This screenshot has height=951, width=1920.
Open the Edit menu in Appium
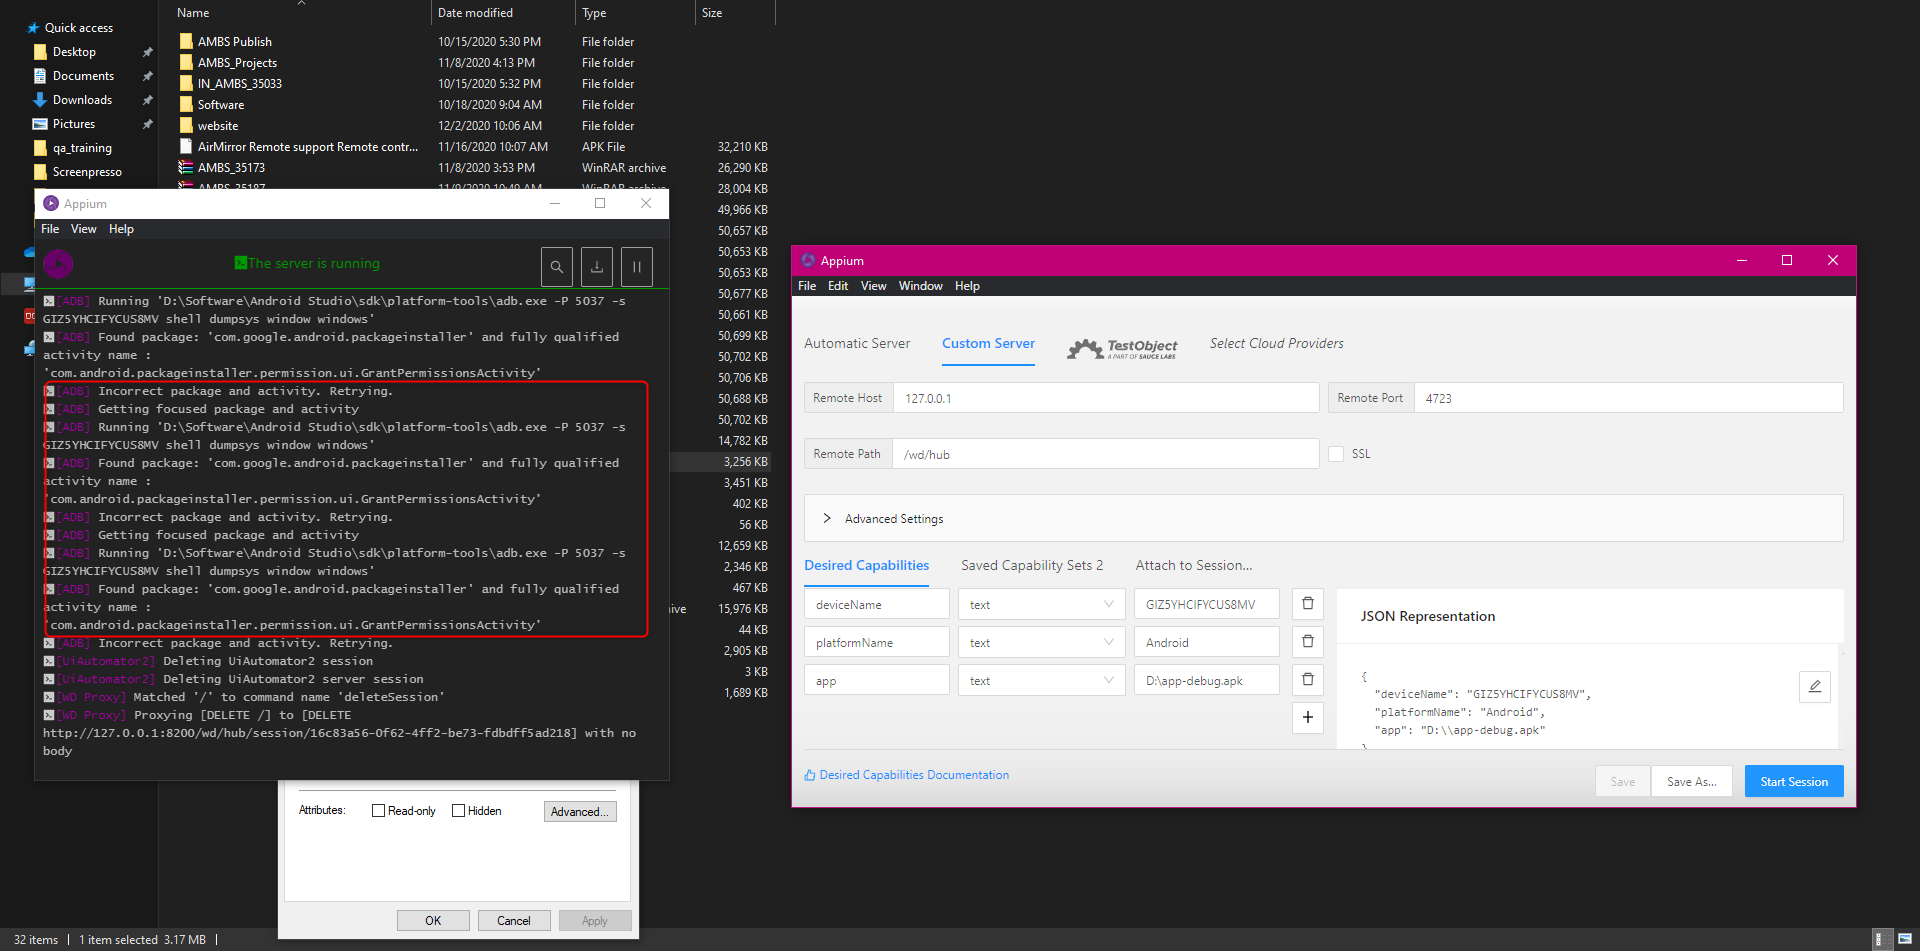click(x=838, y=285)
